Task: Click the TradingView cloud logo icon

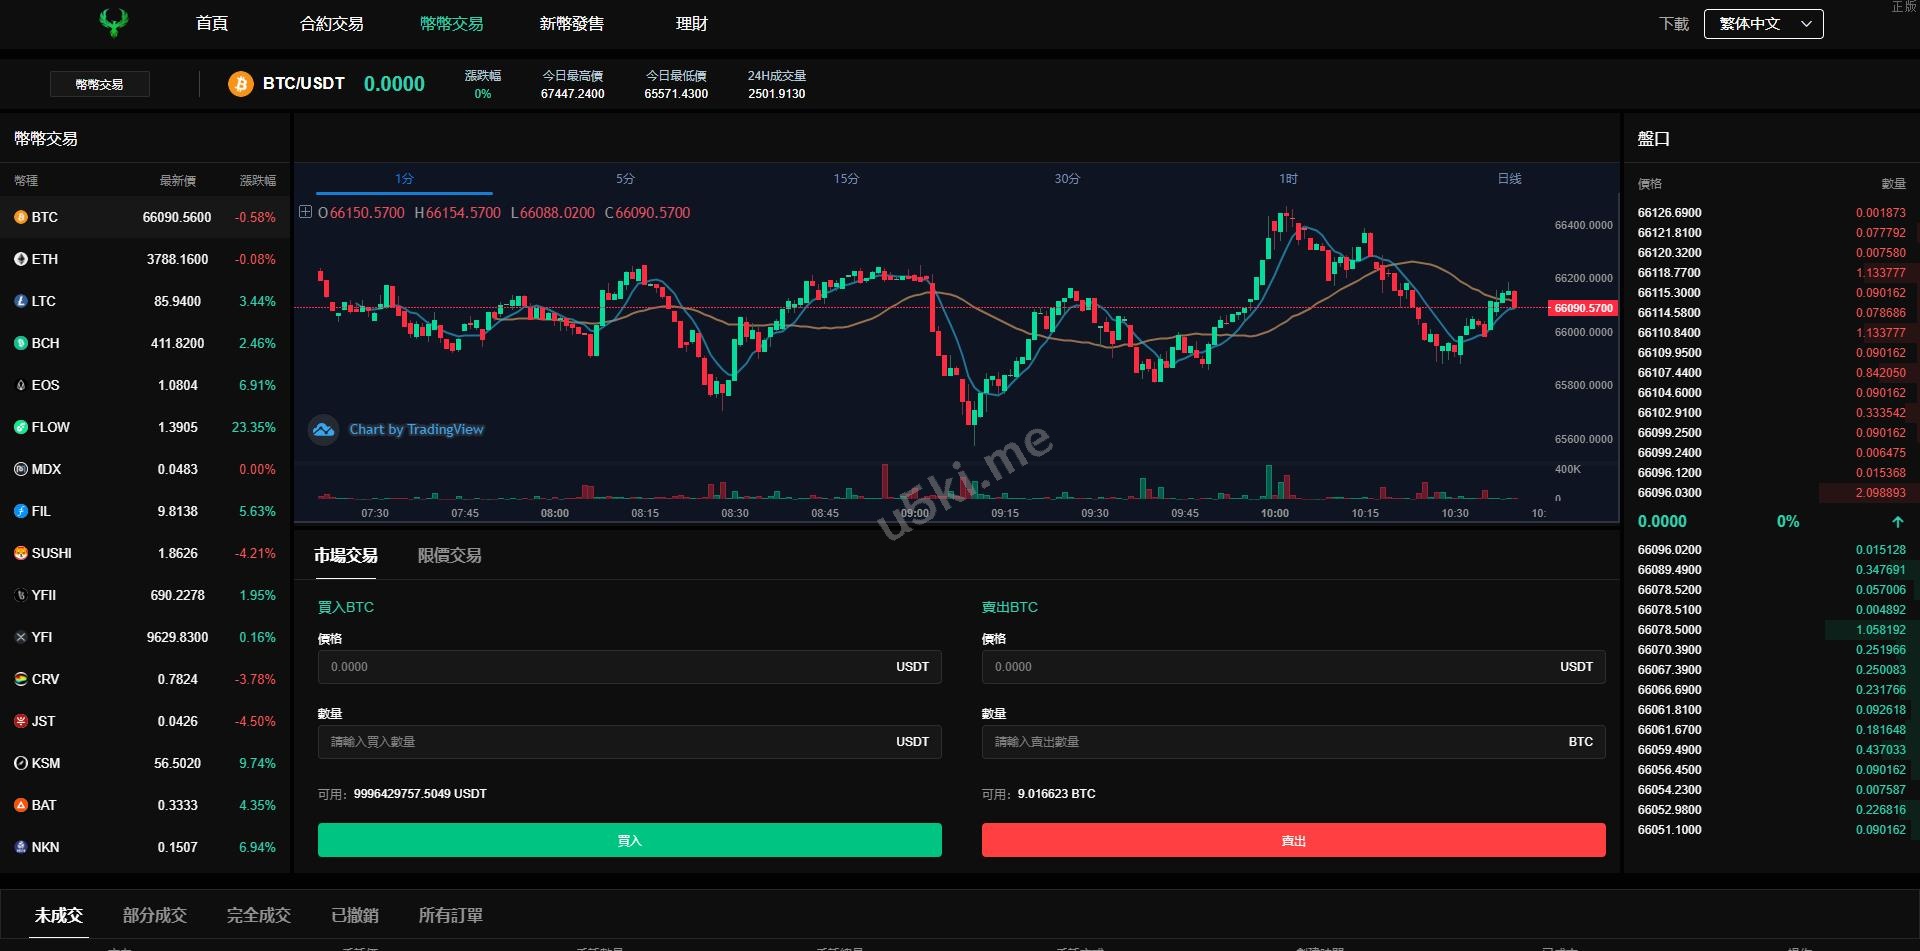Action: (x=323, y=430)
